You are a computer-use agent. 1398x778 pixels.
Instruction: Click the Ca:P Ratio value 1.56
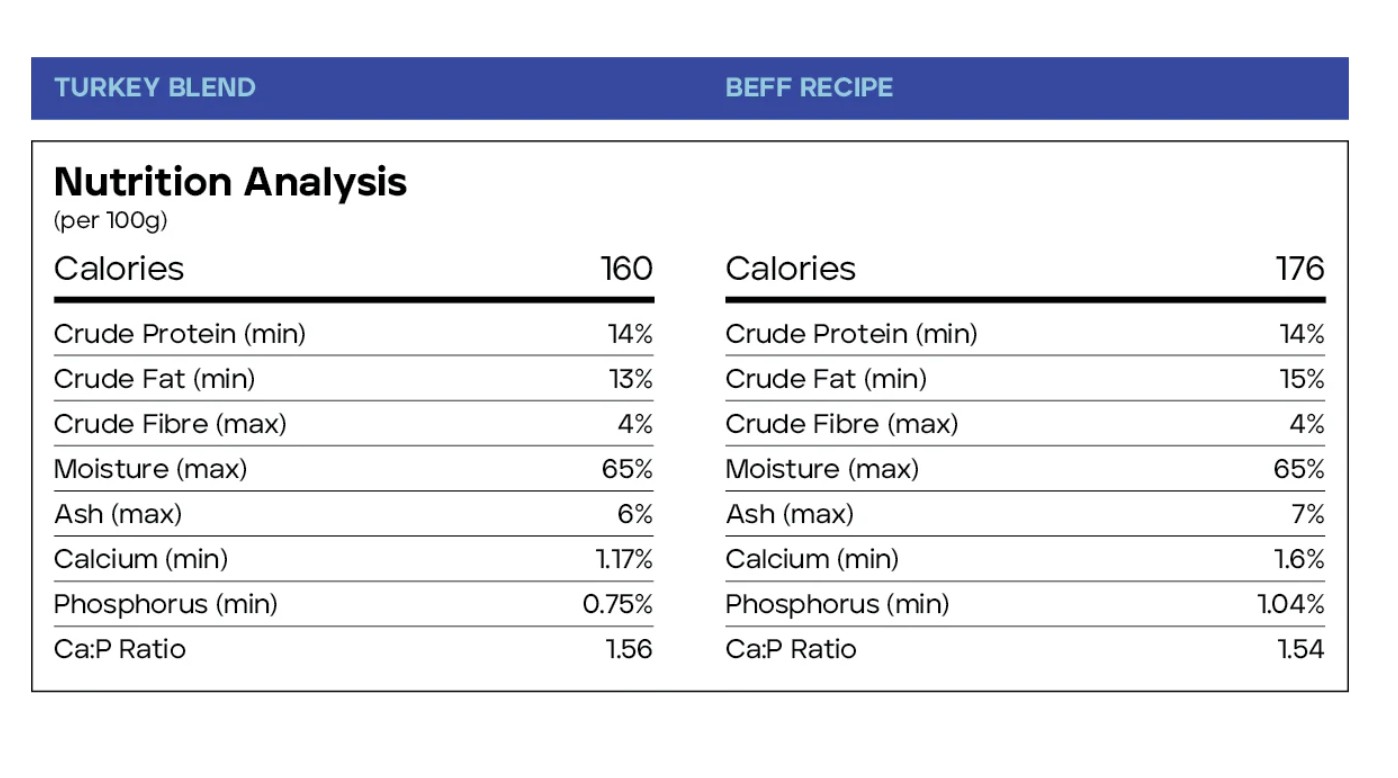(x=629, y=649)
